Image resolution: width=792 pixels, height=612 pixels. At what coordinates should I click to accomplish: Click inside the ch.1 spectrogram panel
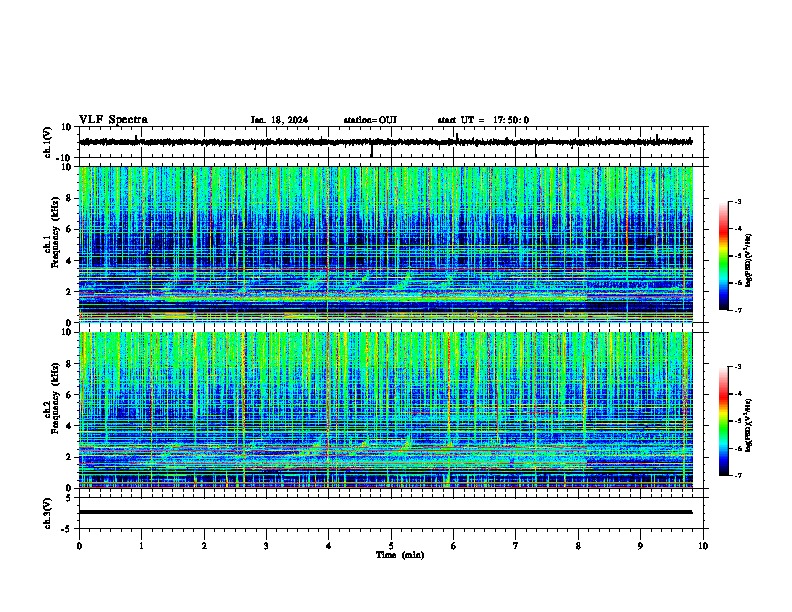pyautogui.click(x=386, y=244)
